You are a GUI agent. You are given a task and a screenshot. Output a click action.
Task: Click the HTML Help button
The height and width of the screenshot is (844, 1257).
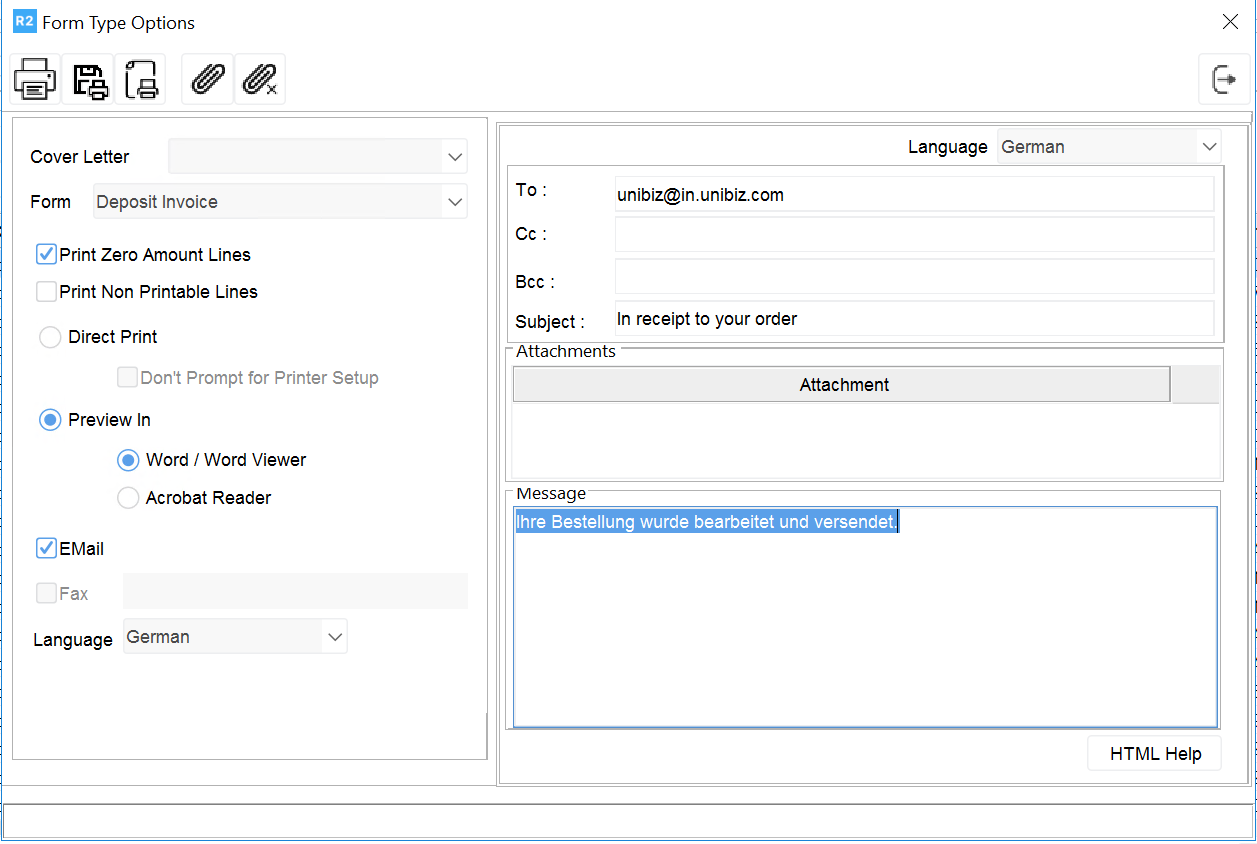point(1154,754)
